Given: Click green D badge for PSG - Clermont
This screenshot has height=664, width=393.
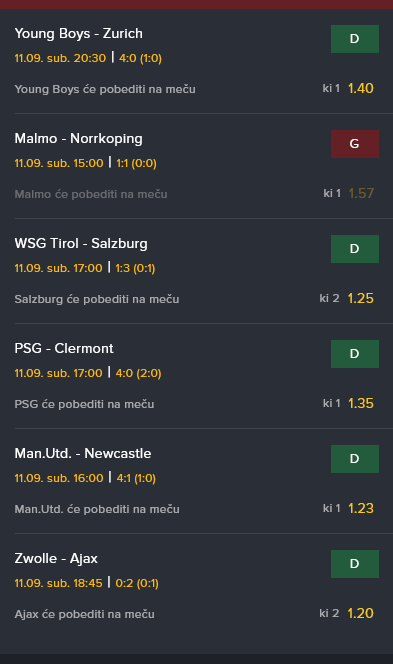Looking at the screenshot, I should tap(354, 354).
